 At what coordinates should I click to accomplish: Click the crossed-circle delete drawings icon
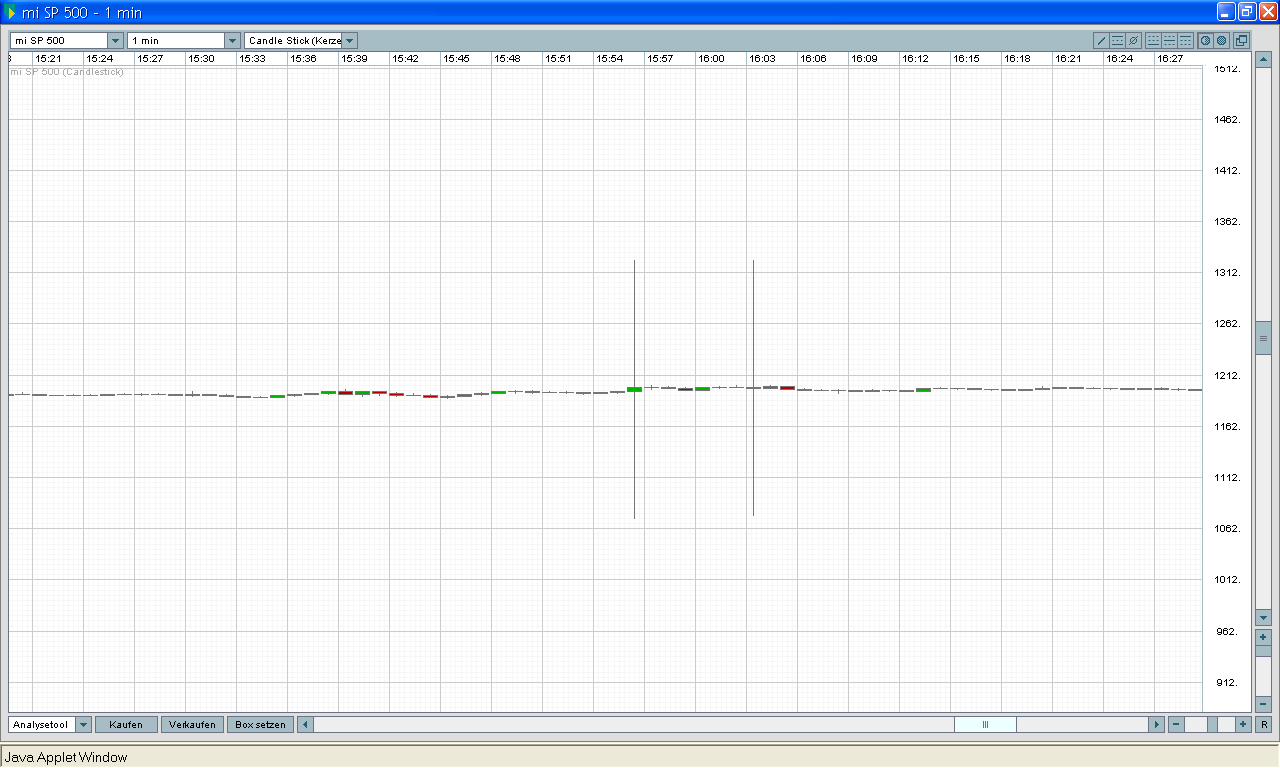1133,41
